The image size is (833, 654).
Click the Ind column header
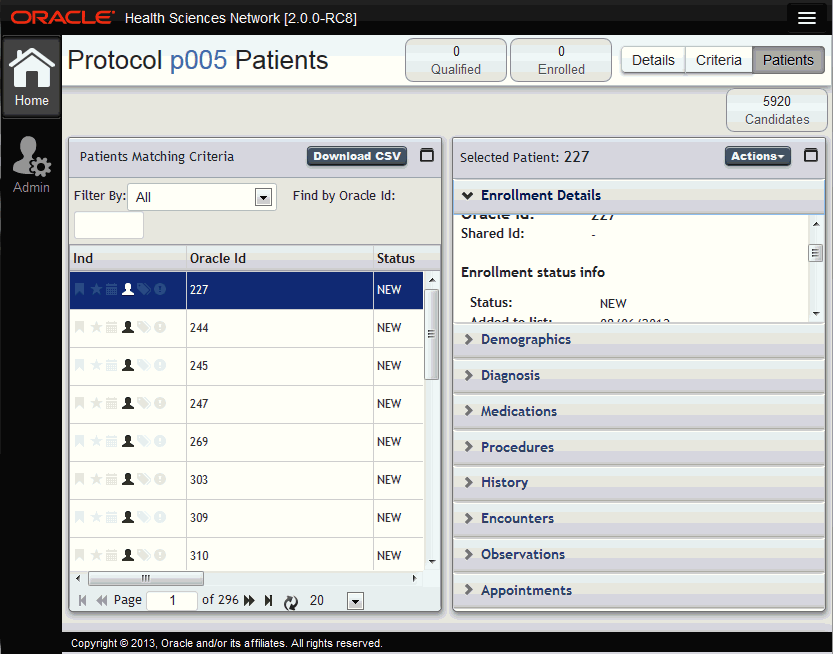pos(128,258)
